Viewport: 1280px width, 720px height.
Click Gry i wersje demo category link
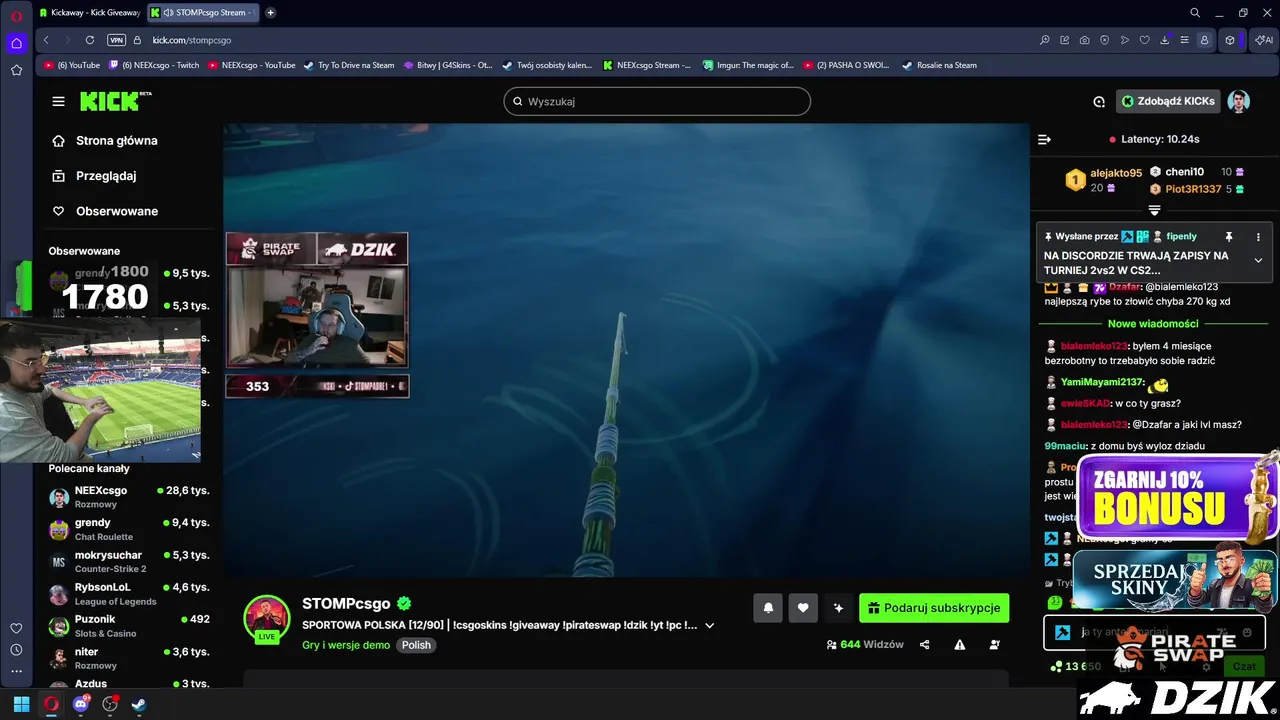tap(346, 645)
